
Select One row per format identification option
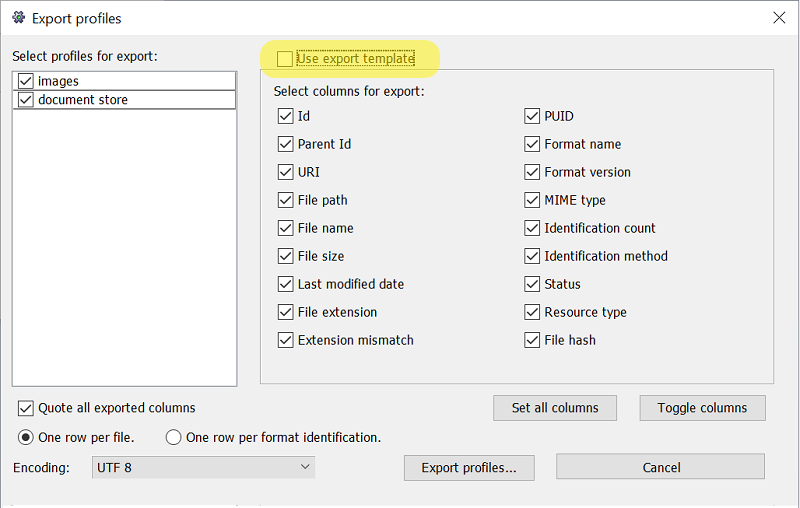point(173,438)
